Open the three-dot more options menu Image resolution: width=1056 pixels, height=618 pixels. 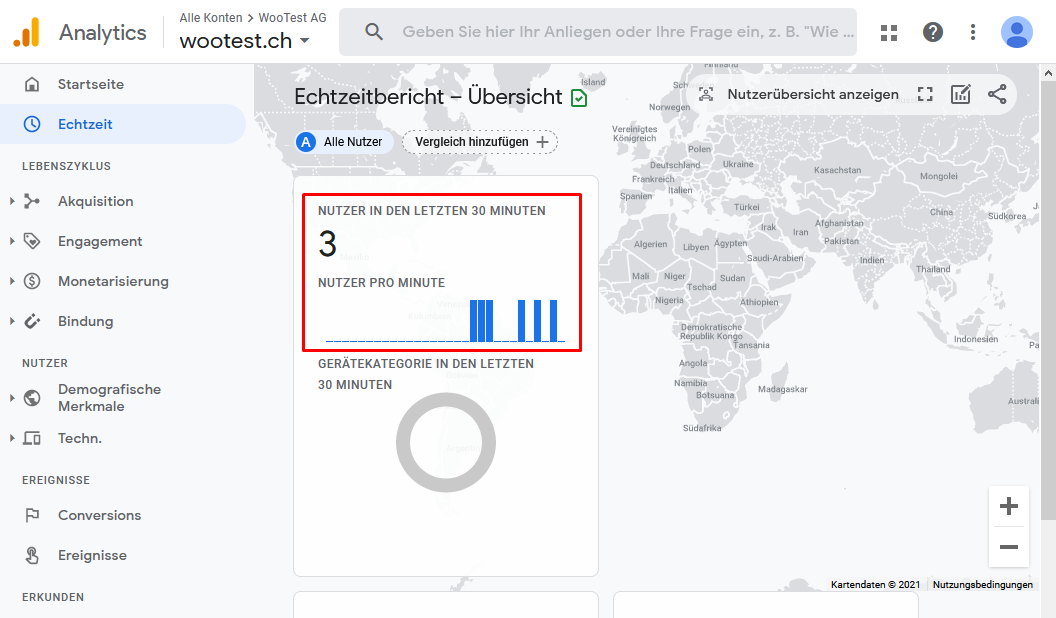972,32
